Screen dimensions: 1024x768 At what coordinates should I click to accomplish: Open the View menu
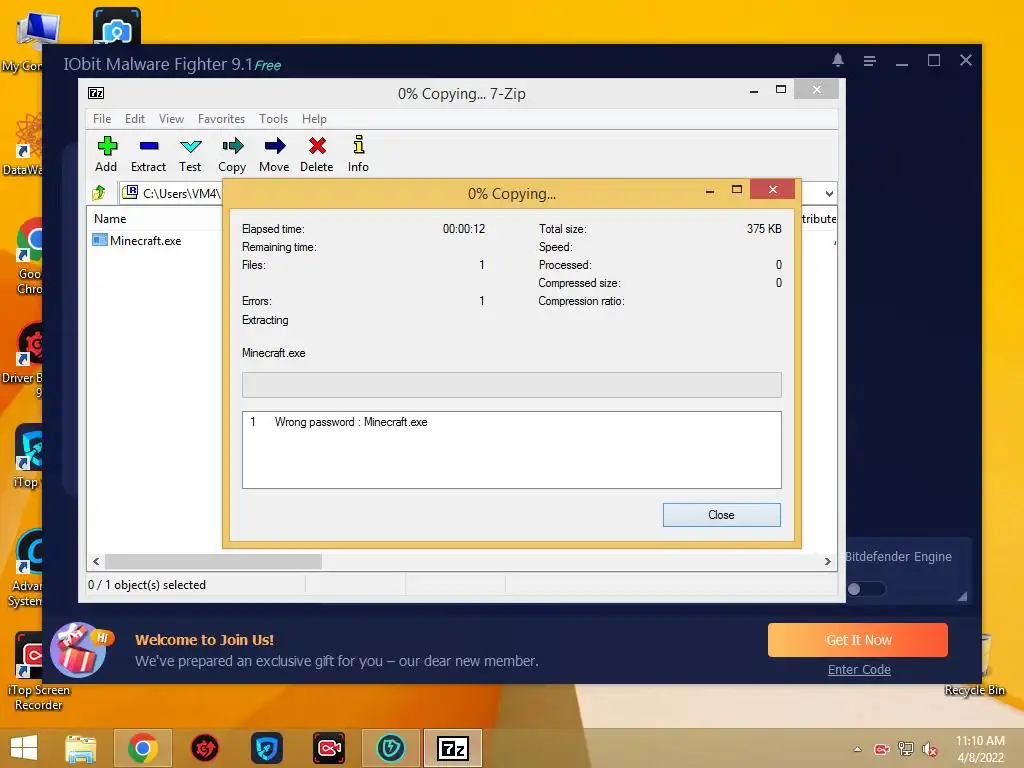171,119
